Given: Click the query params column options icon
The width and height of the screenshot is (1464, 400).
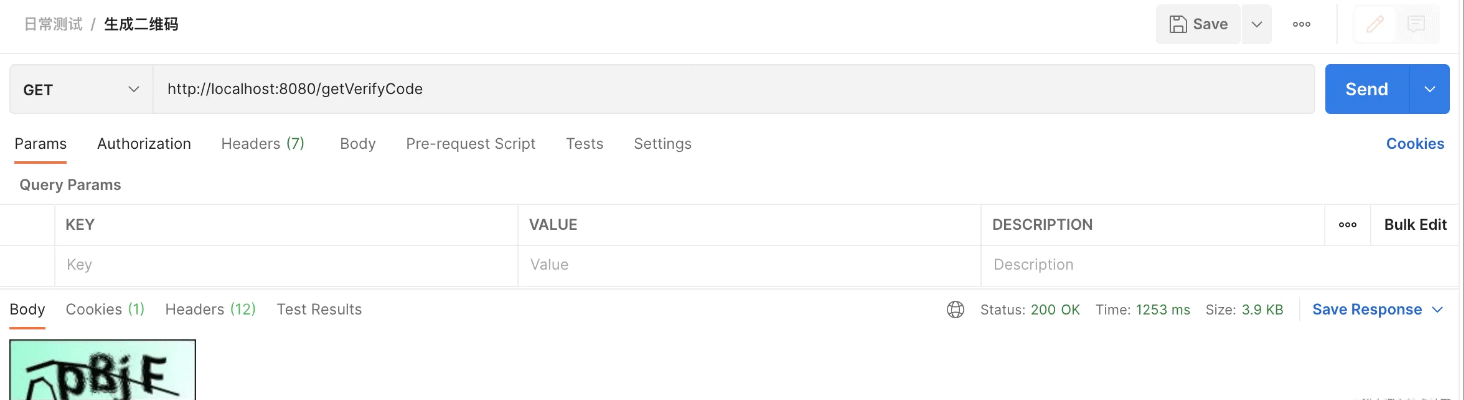Looking at the screenshot, I should click(x=1347, y=225).
